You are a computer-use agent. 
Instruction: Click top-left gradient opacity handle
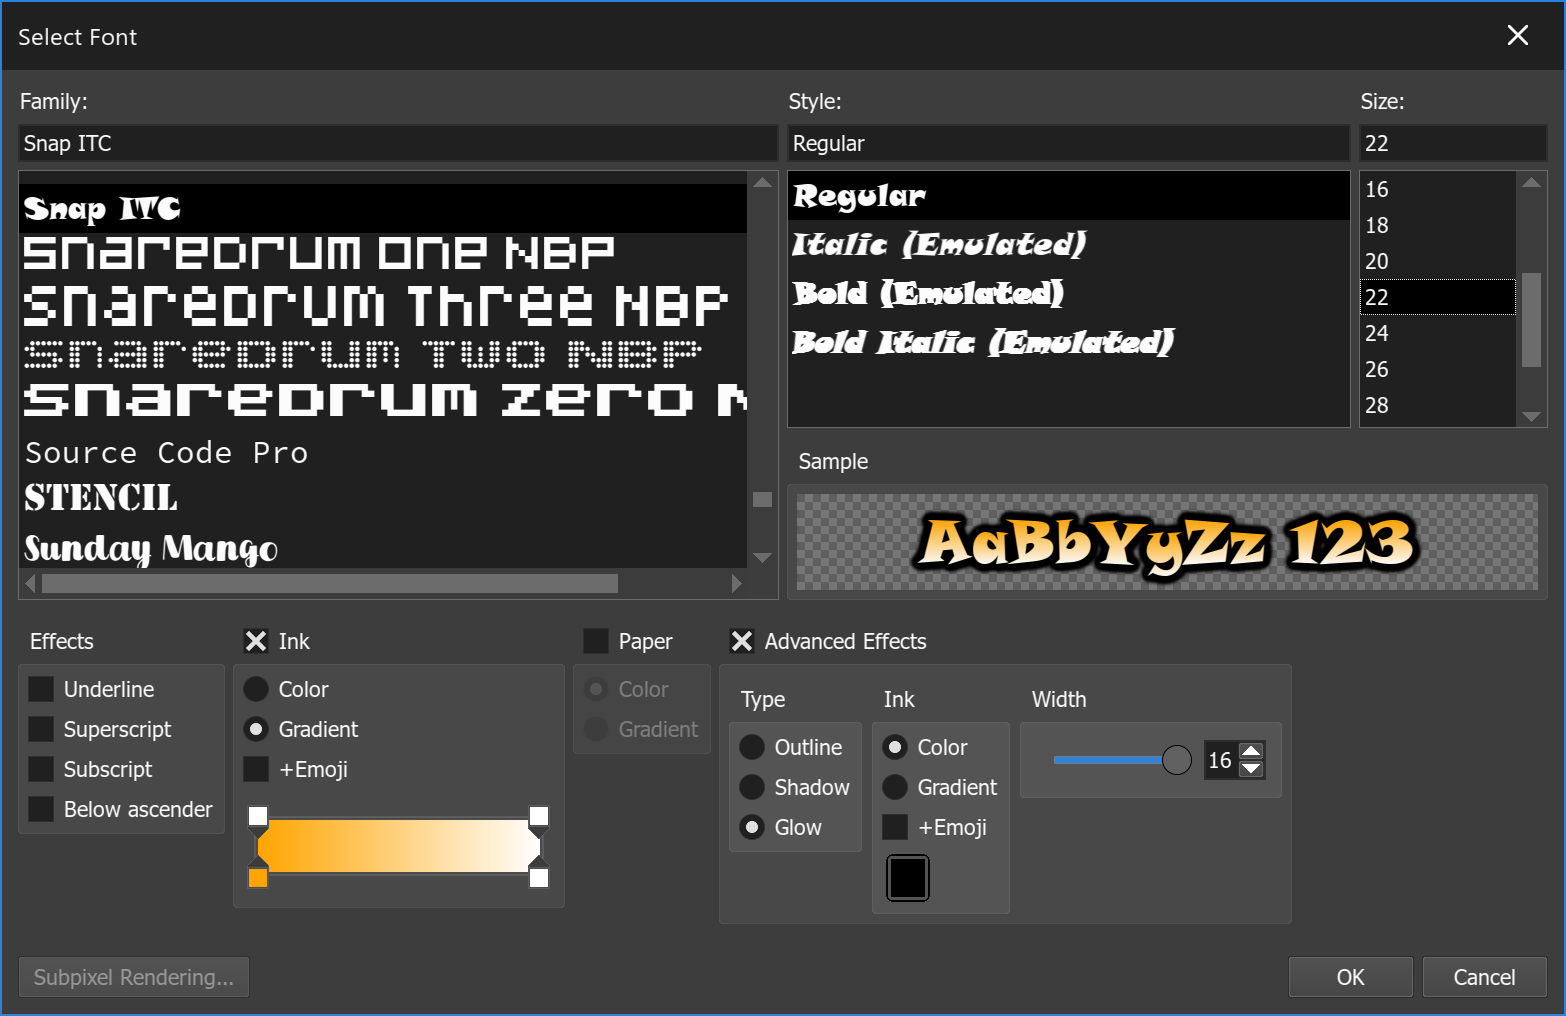258,816
